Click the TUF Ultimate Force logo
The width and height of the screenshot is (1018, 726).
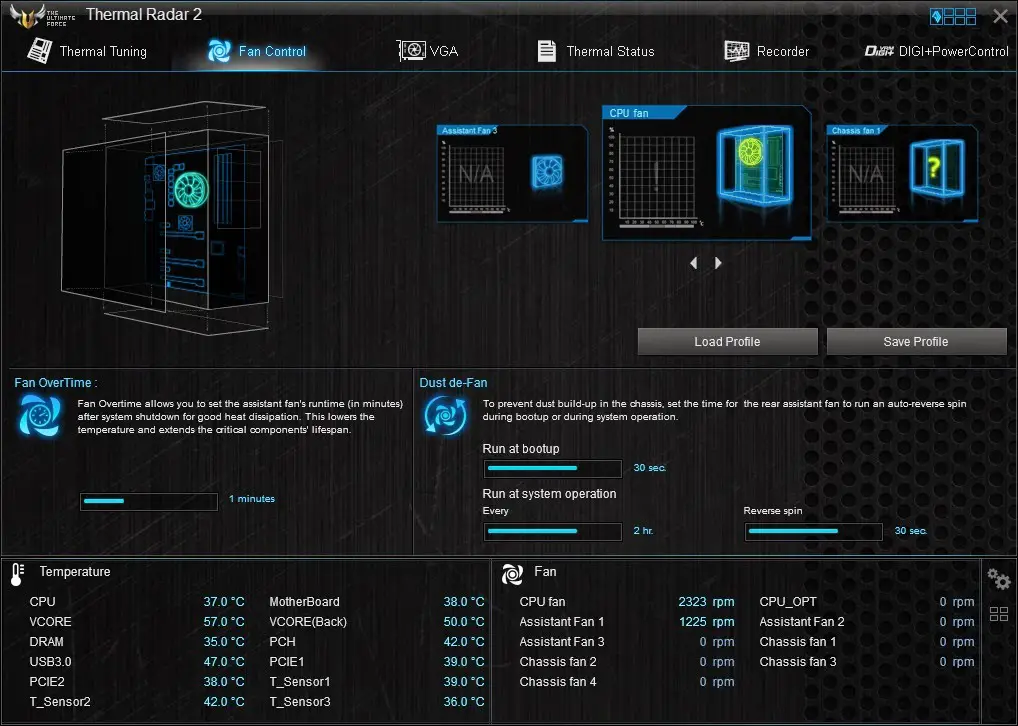click(x=42, y=16)
